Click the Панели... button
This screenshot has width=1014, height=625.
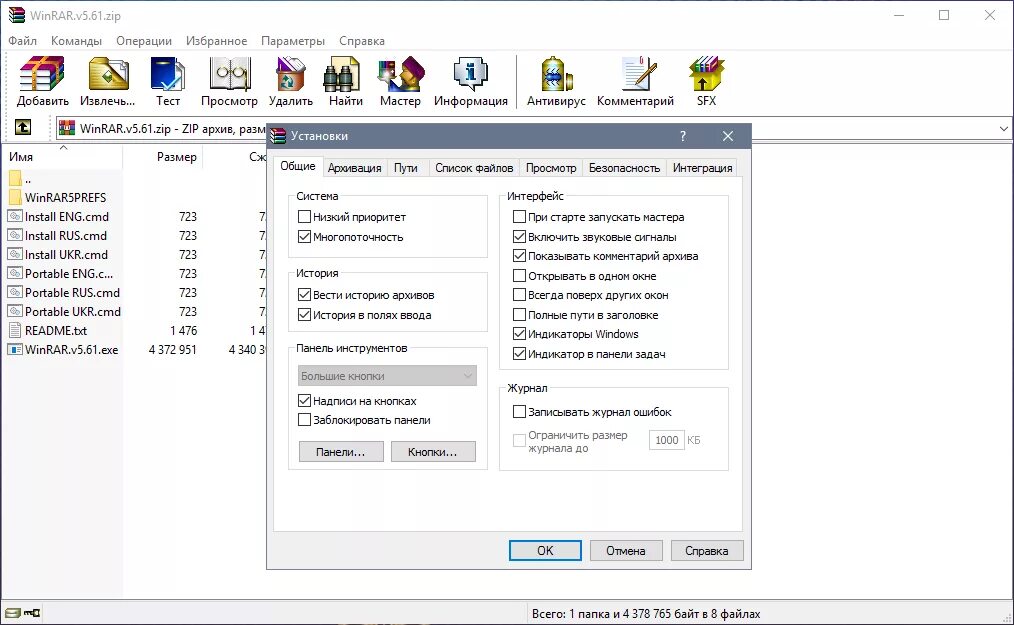[341, 452]
